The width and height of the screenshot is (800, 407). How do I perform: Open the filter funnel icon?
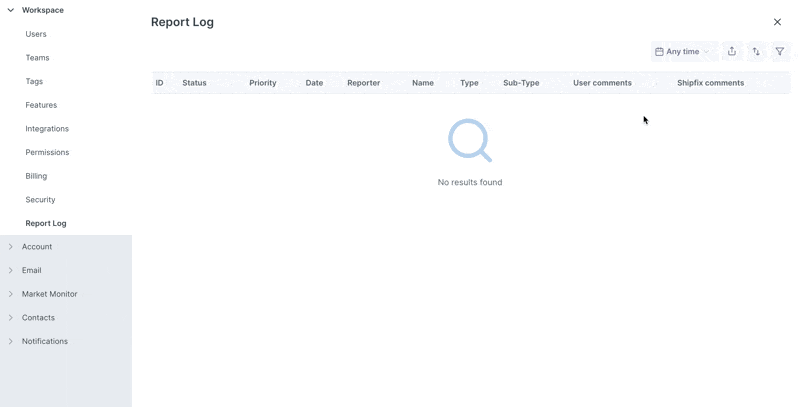(780, 52)
